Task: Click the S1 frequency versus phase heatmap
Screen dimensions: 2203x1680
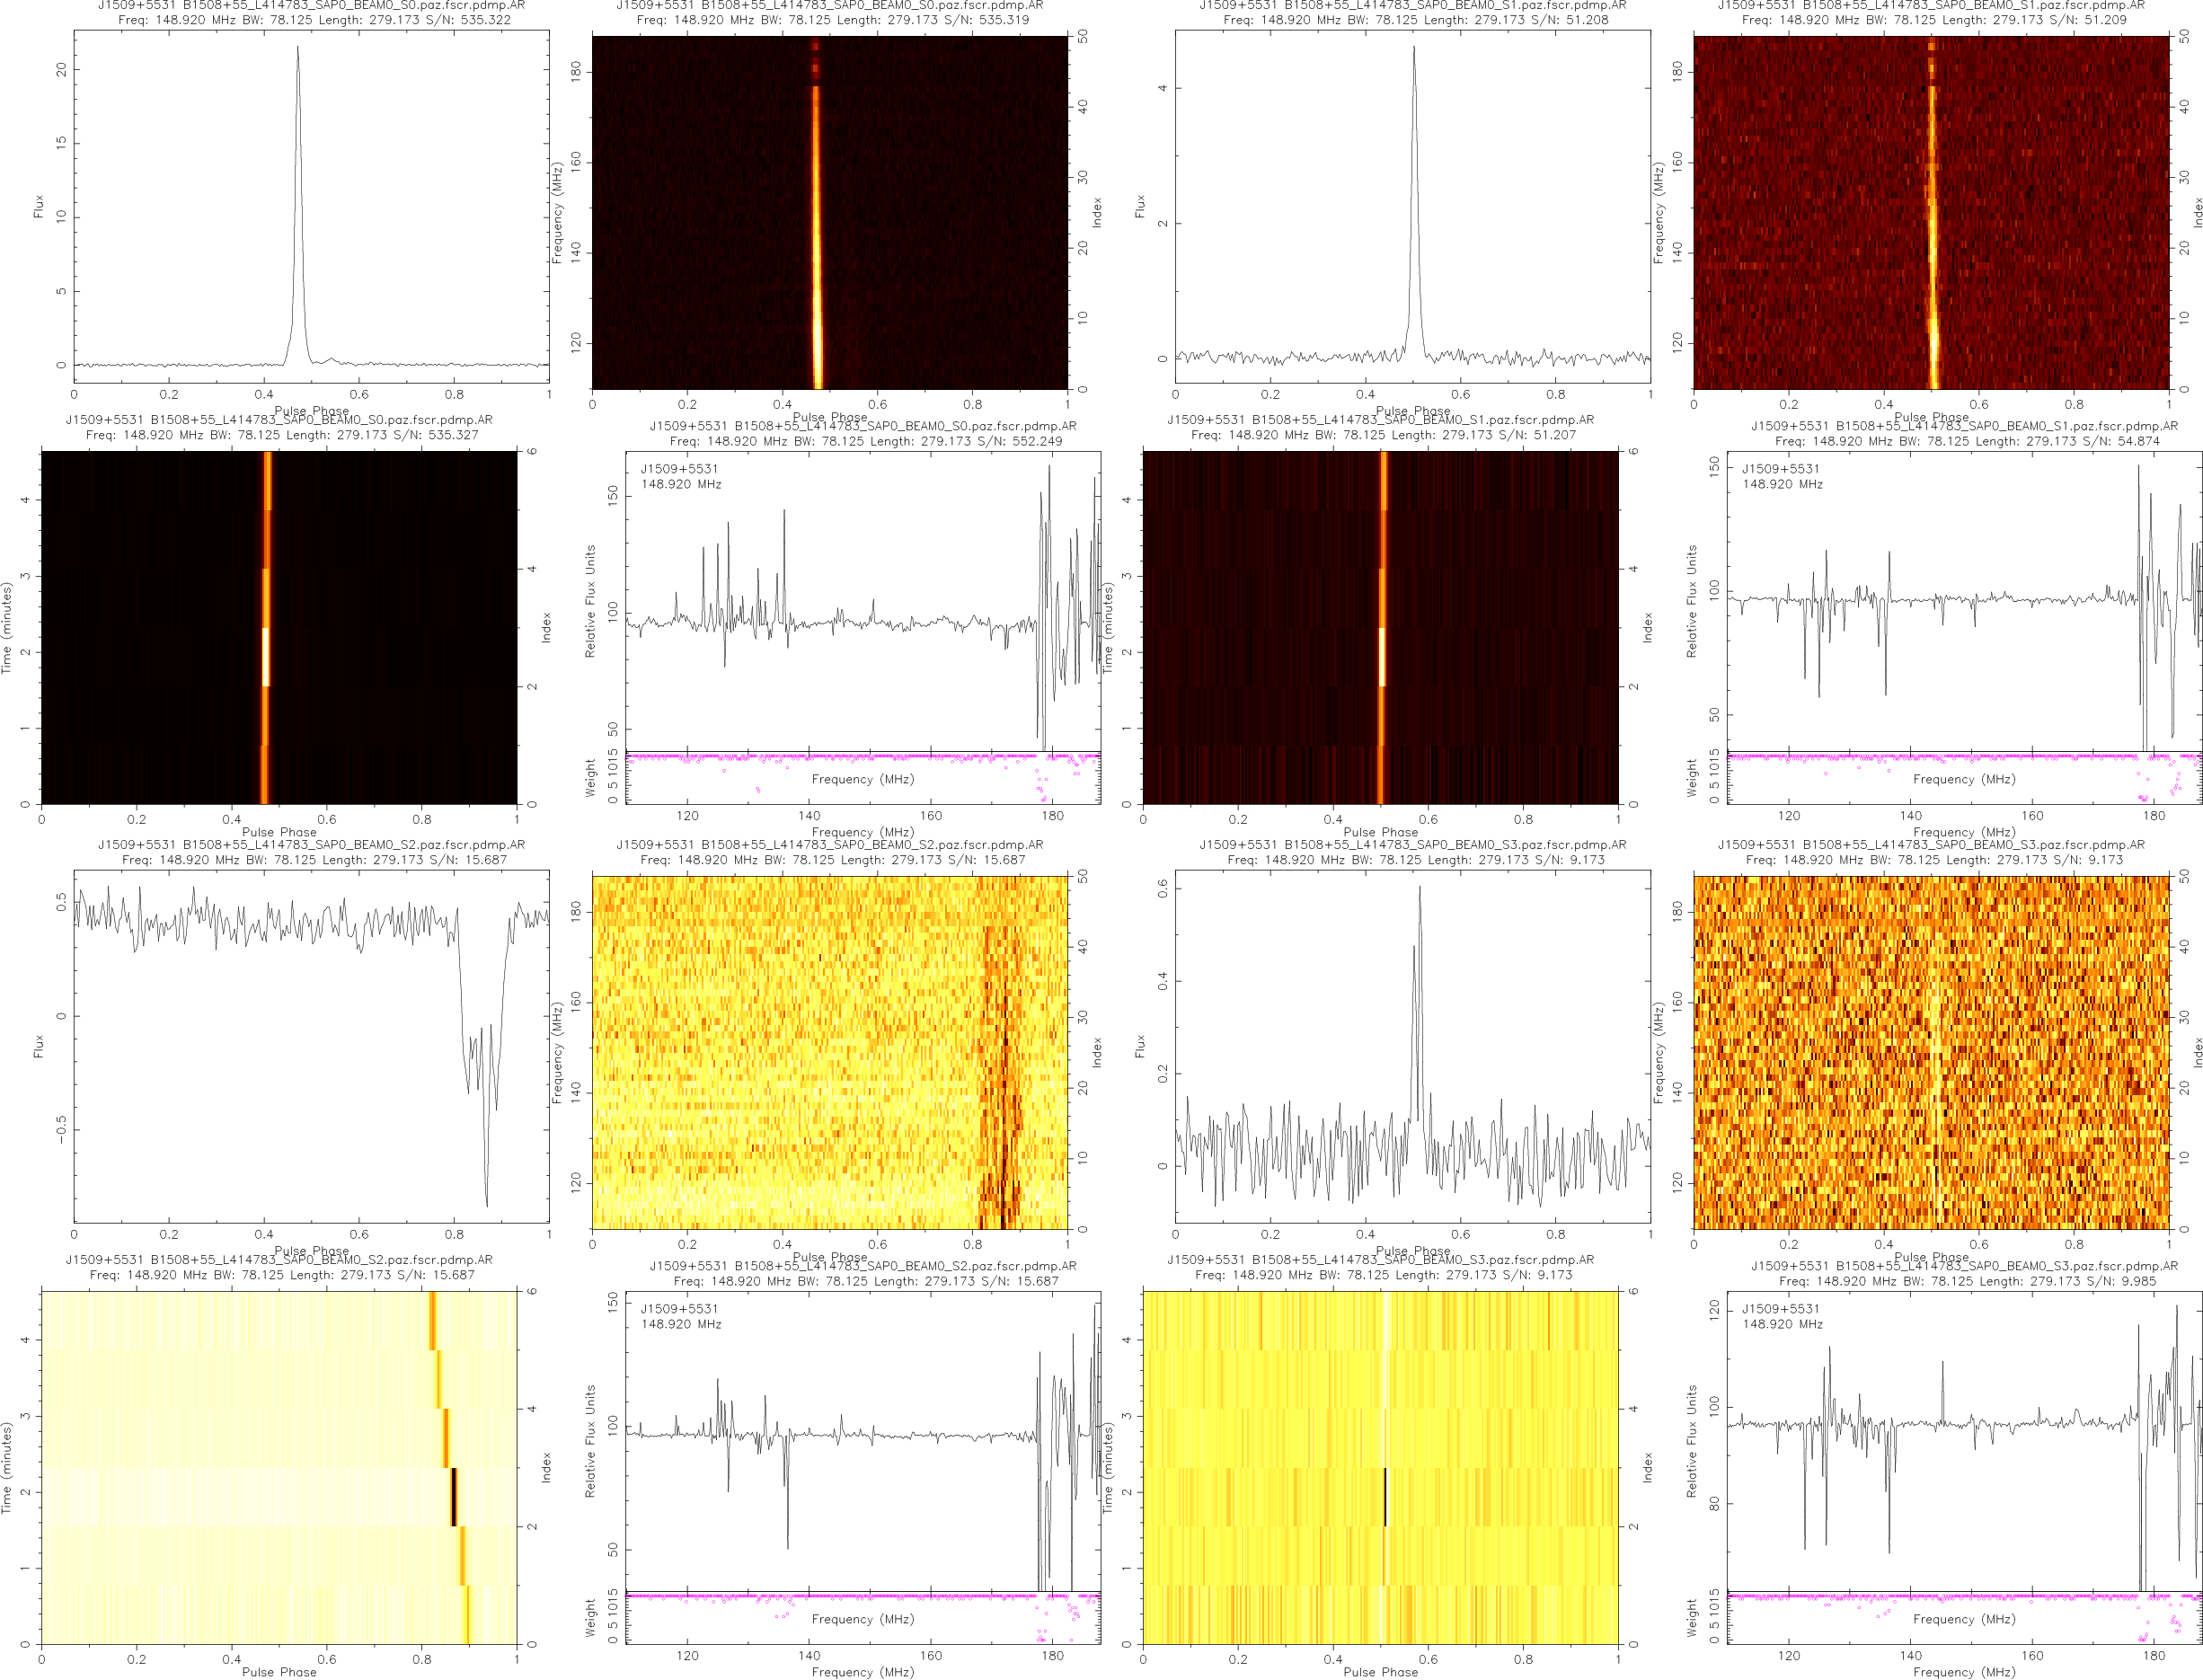Action: click(x=1930, y=212)
